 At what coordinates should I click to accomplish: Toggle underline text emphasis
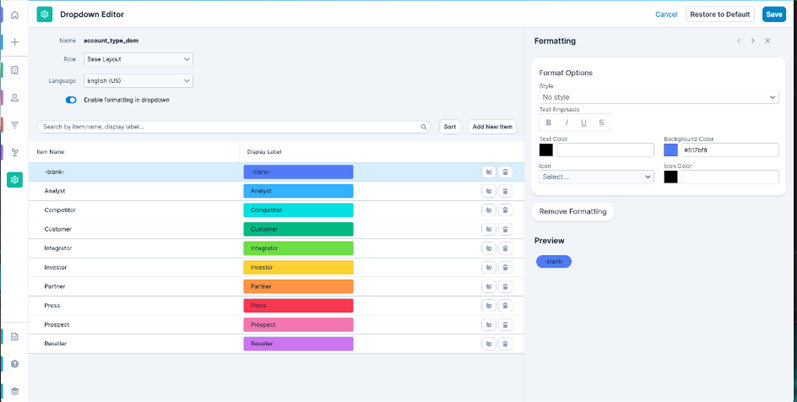pyautogui.click(x=584, y=123)
